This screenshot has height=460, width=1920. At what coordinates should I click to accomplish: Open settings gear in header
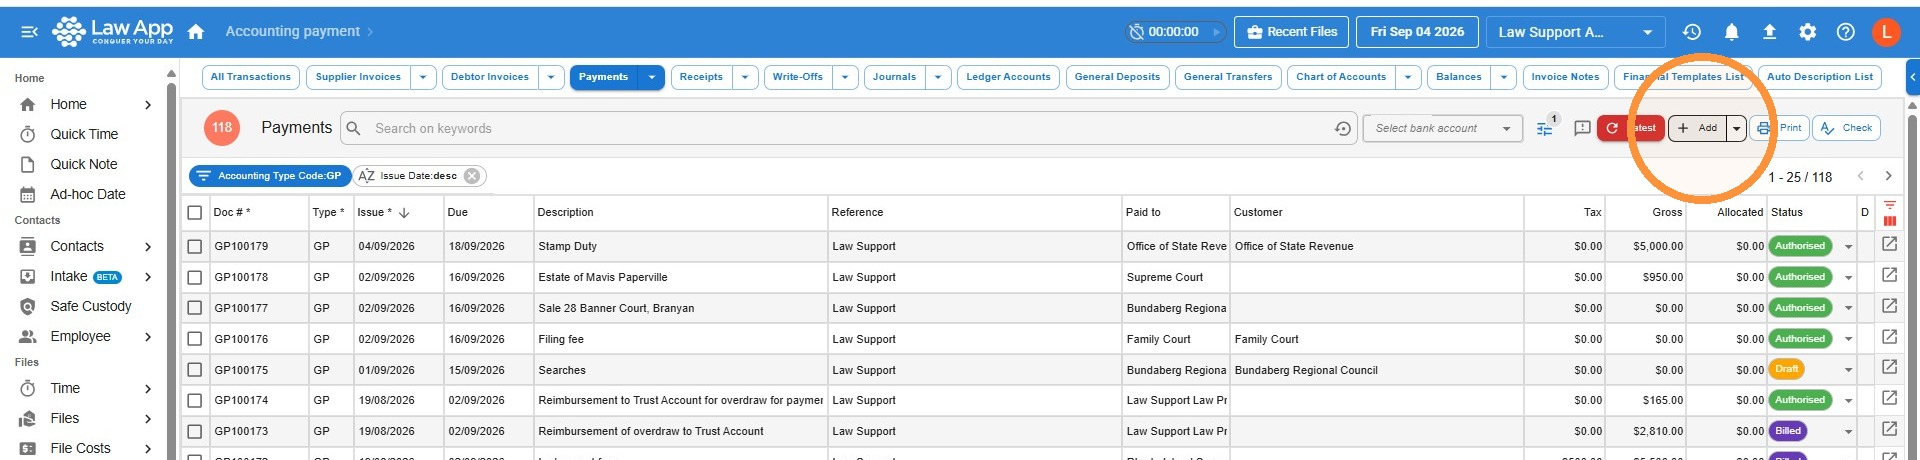(1807, 32)
